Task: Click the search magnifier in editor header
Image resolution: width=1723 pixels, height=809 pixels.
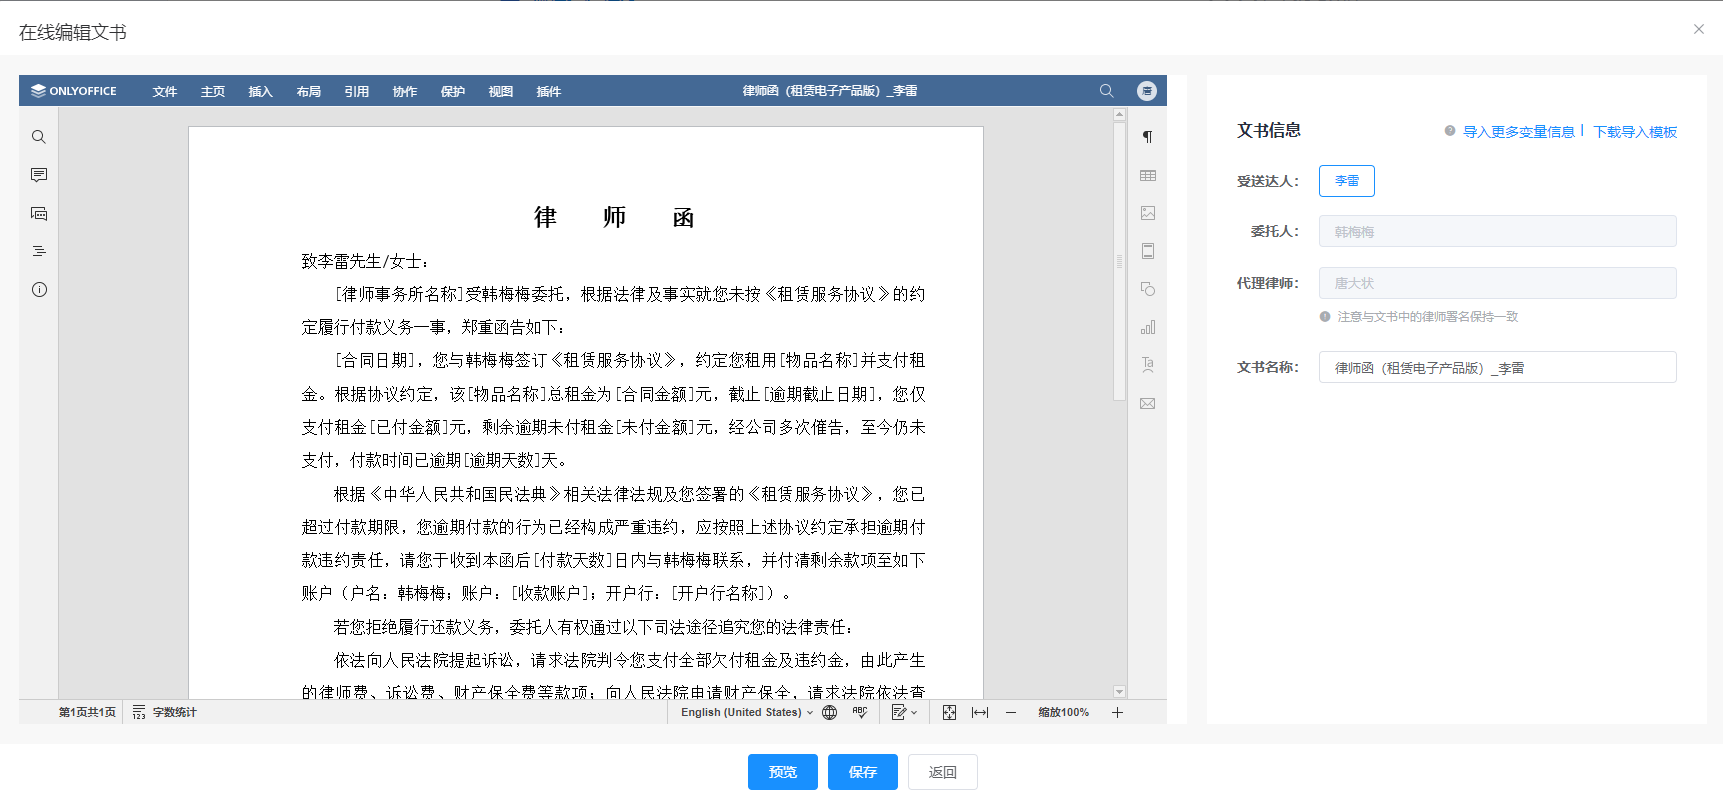Action: click(x=1106, y=91)
